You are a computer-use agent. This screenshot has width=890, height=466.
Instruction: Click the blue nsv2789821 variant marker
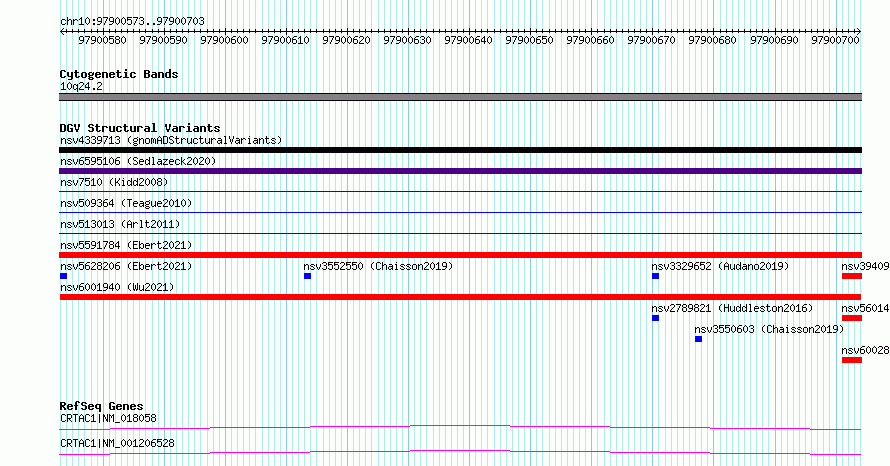tap(655, 318)
